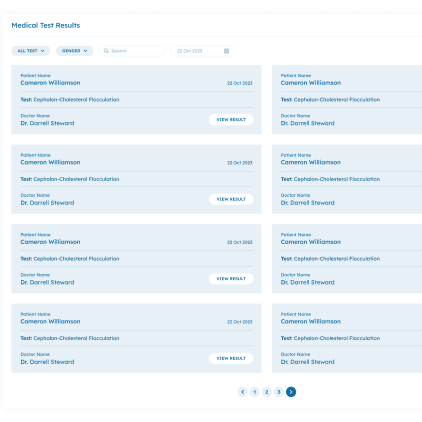
Task: Click View Result on the first left-column card
Action: (x=231, y=120)
